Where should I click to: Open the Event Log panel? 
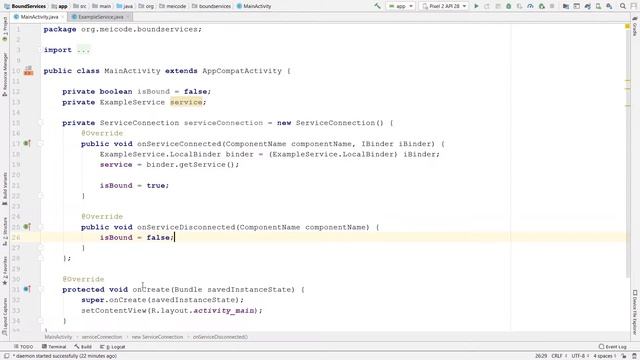coord(613,347)
